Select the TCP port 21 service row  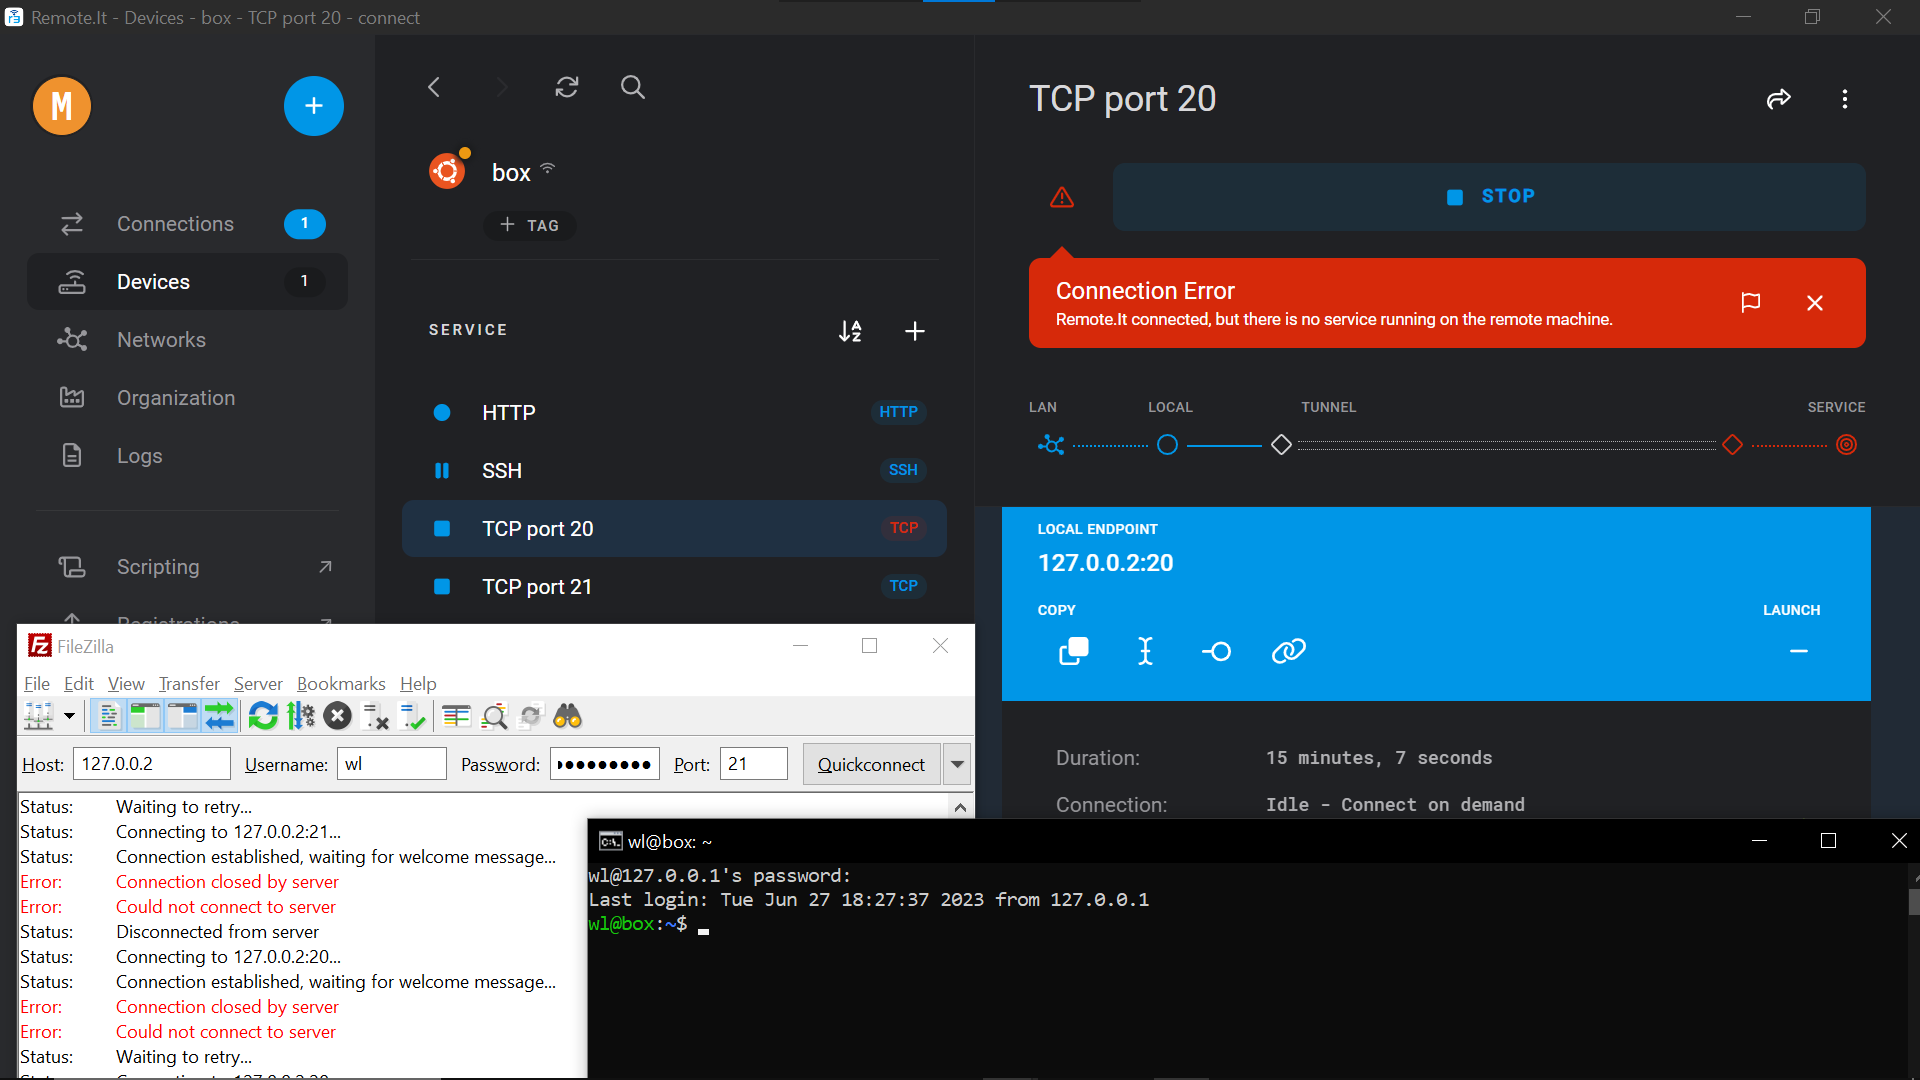click(674, 586)
